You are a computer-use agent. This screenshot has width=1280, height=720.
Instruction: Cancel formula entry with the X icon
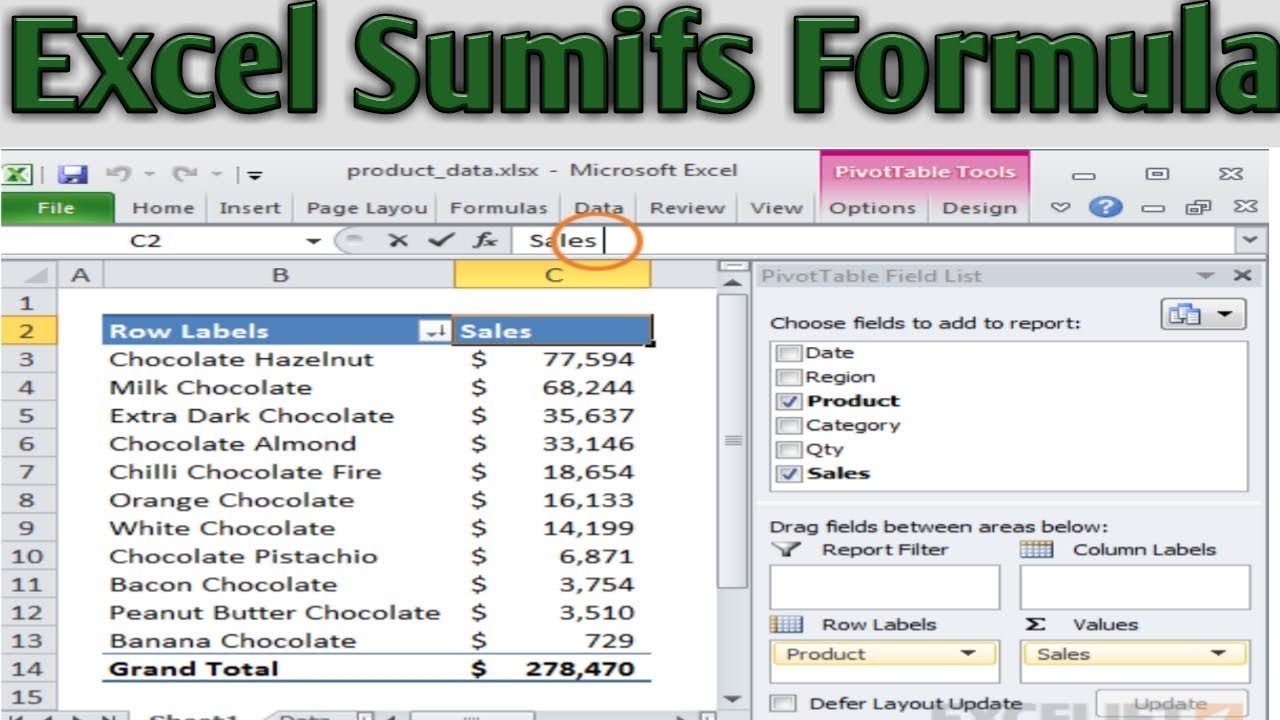click(x=398, y=240)
